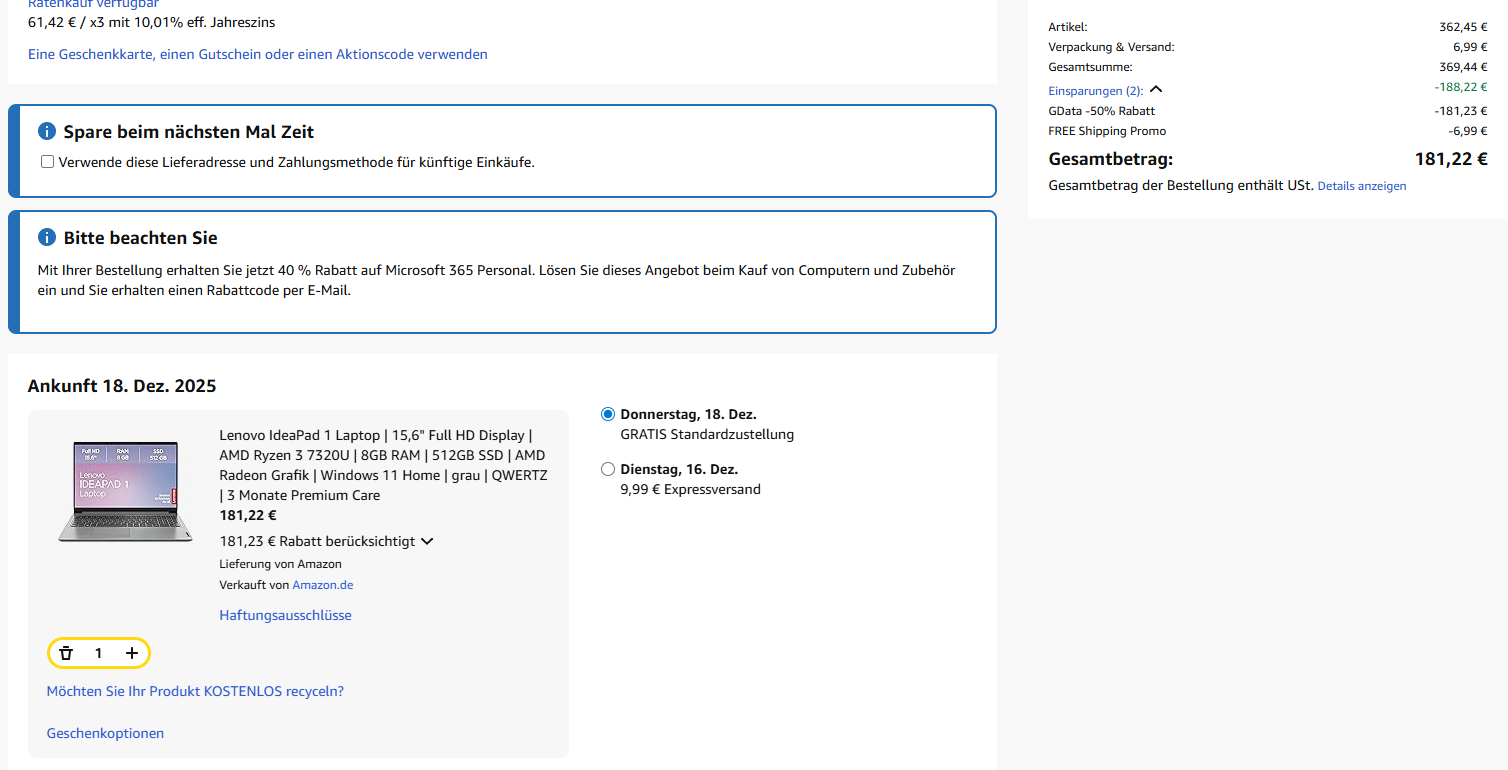Click the trash icon to remove the laptop
The image size is (1508, 770).
(x=66, y=653)
